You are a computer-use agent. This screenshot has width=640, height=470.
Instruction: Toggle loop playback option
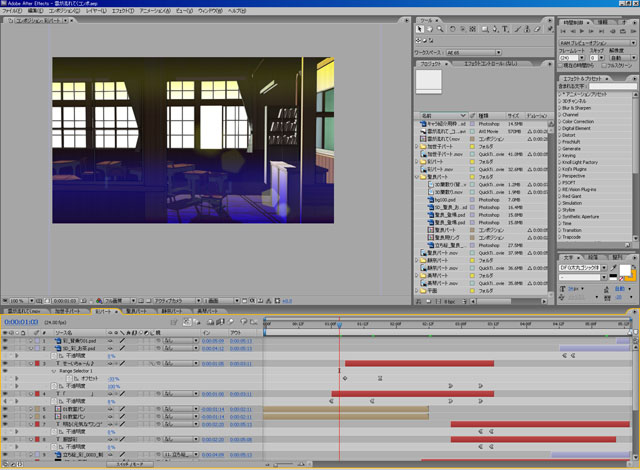point(623,31)
